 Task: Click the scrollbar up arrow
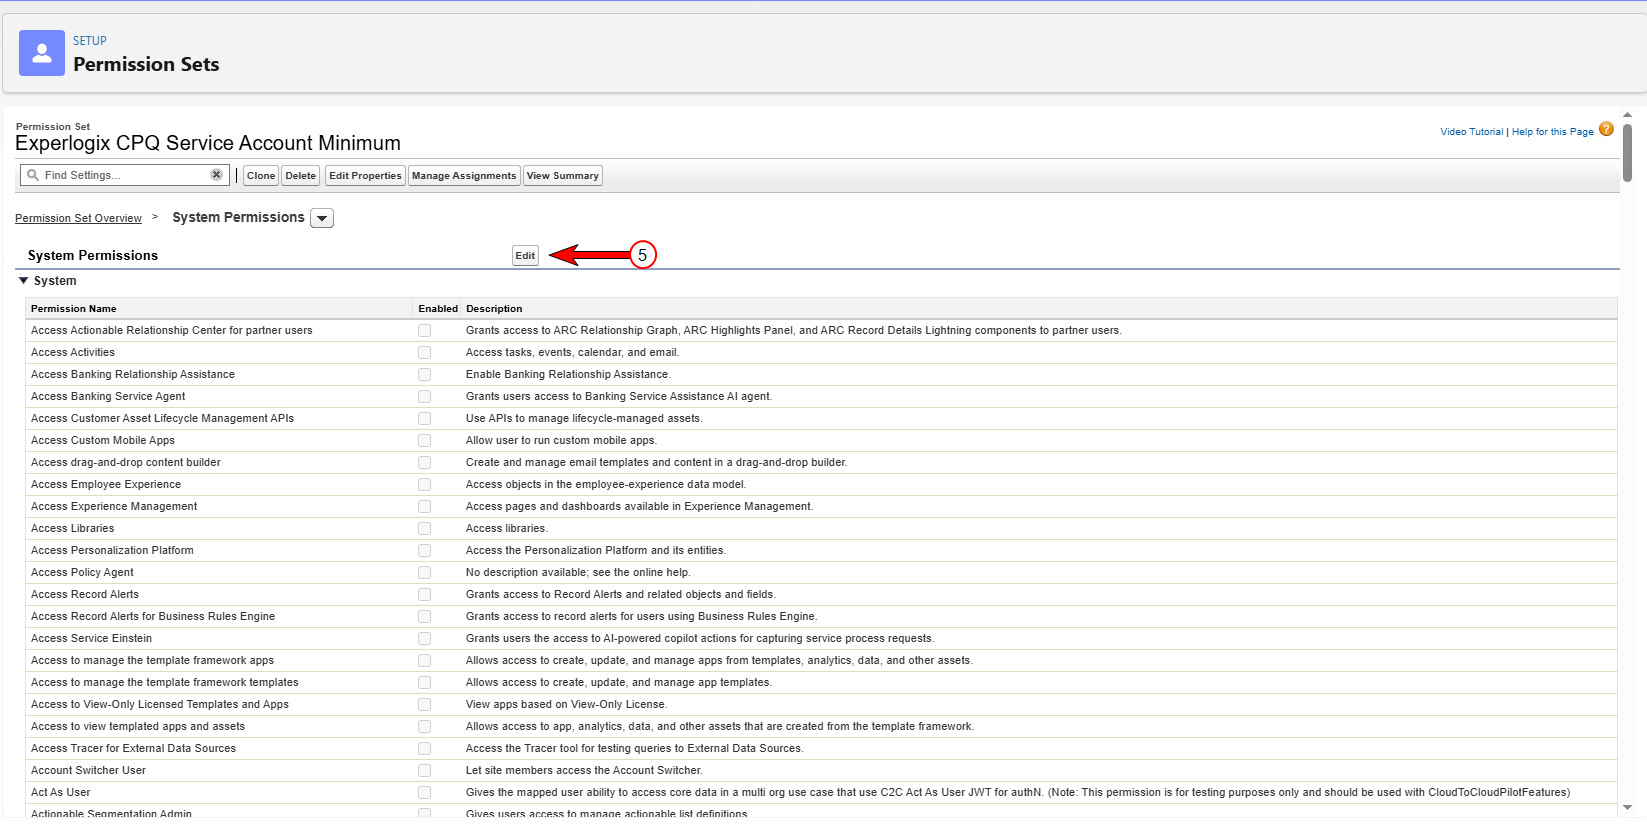click(1627, 115)
